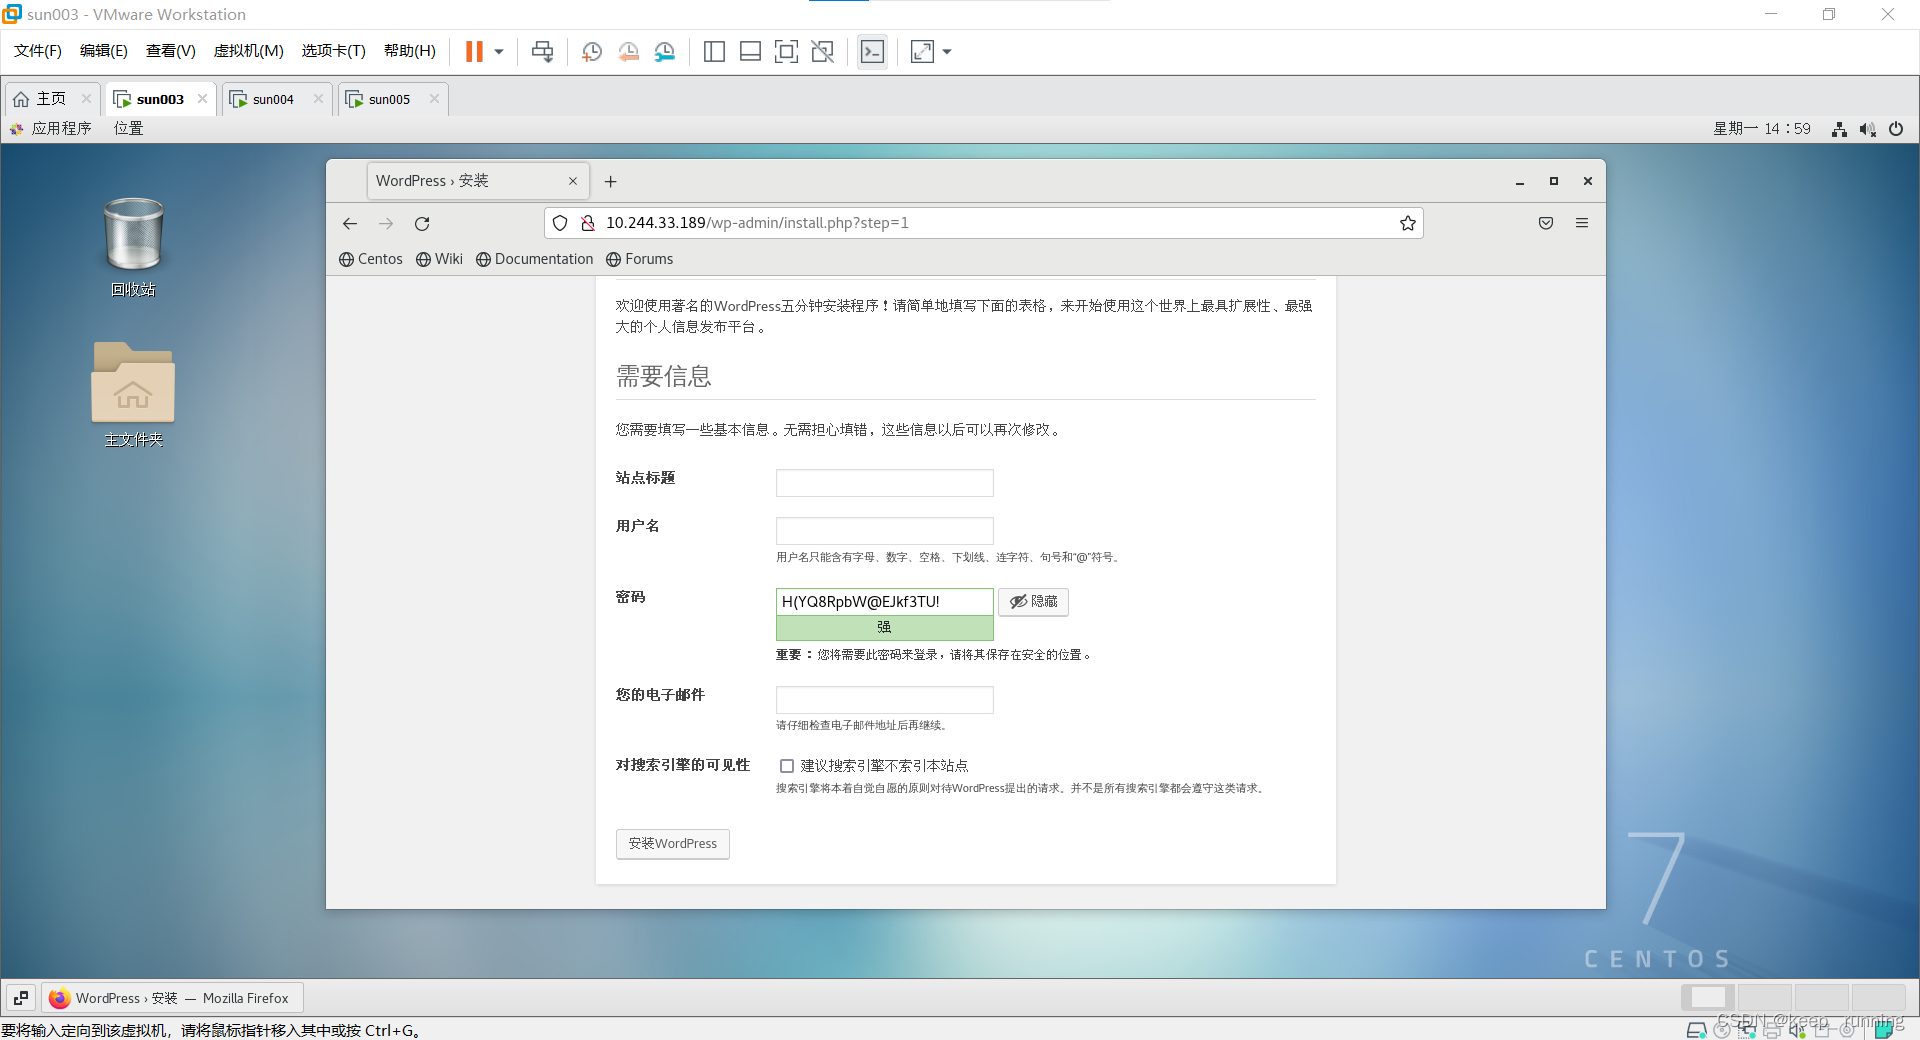Image resolution: width=1920 pixels, height=1040 pixels.
Task: Go forward in Firefox
Action: pos(386,223)
